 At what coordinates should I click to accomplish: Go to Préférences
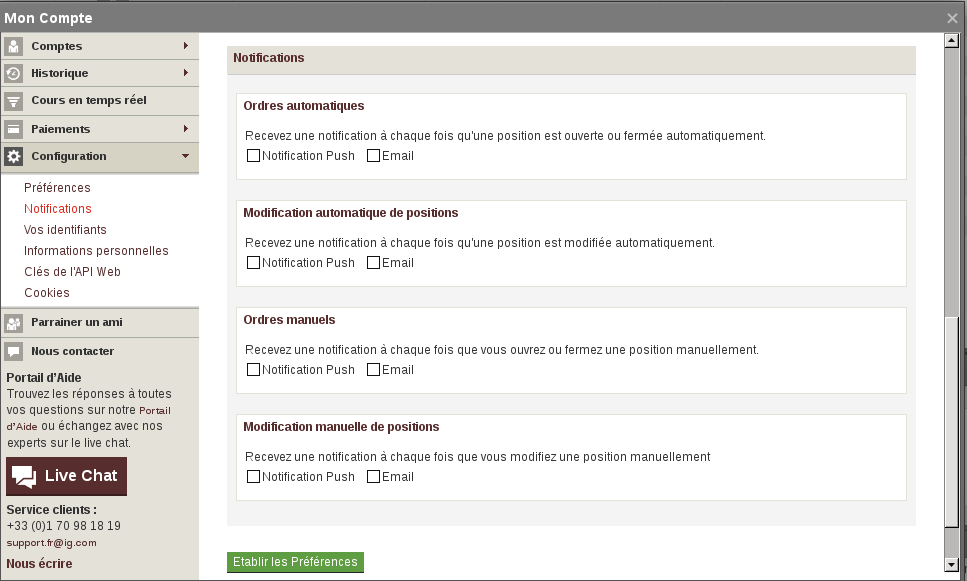(x=57, y=187)
